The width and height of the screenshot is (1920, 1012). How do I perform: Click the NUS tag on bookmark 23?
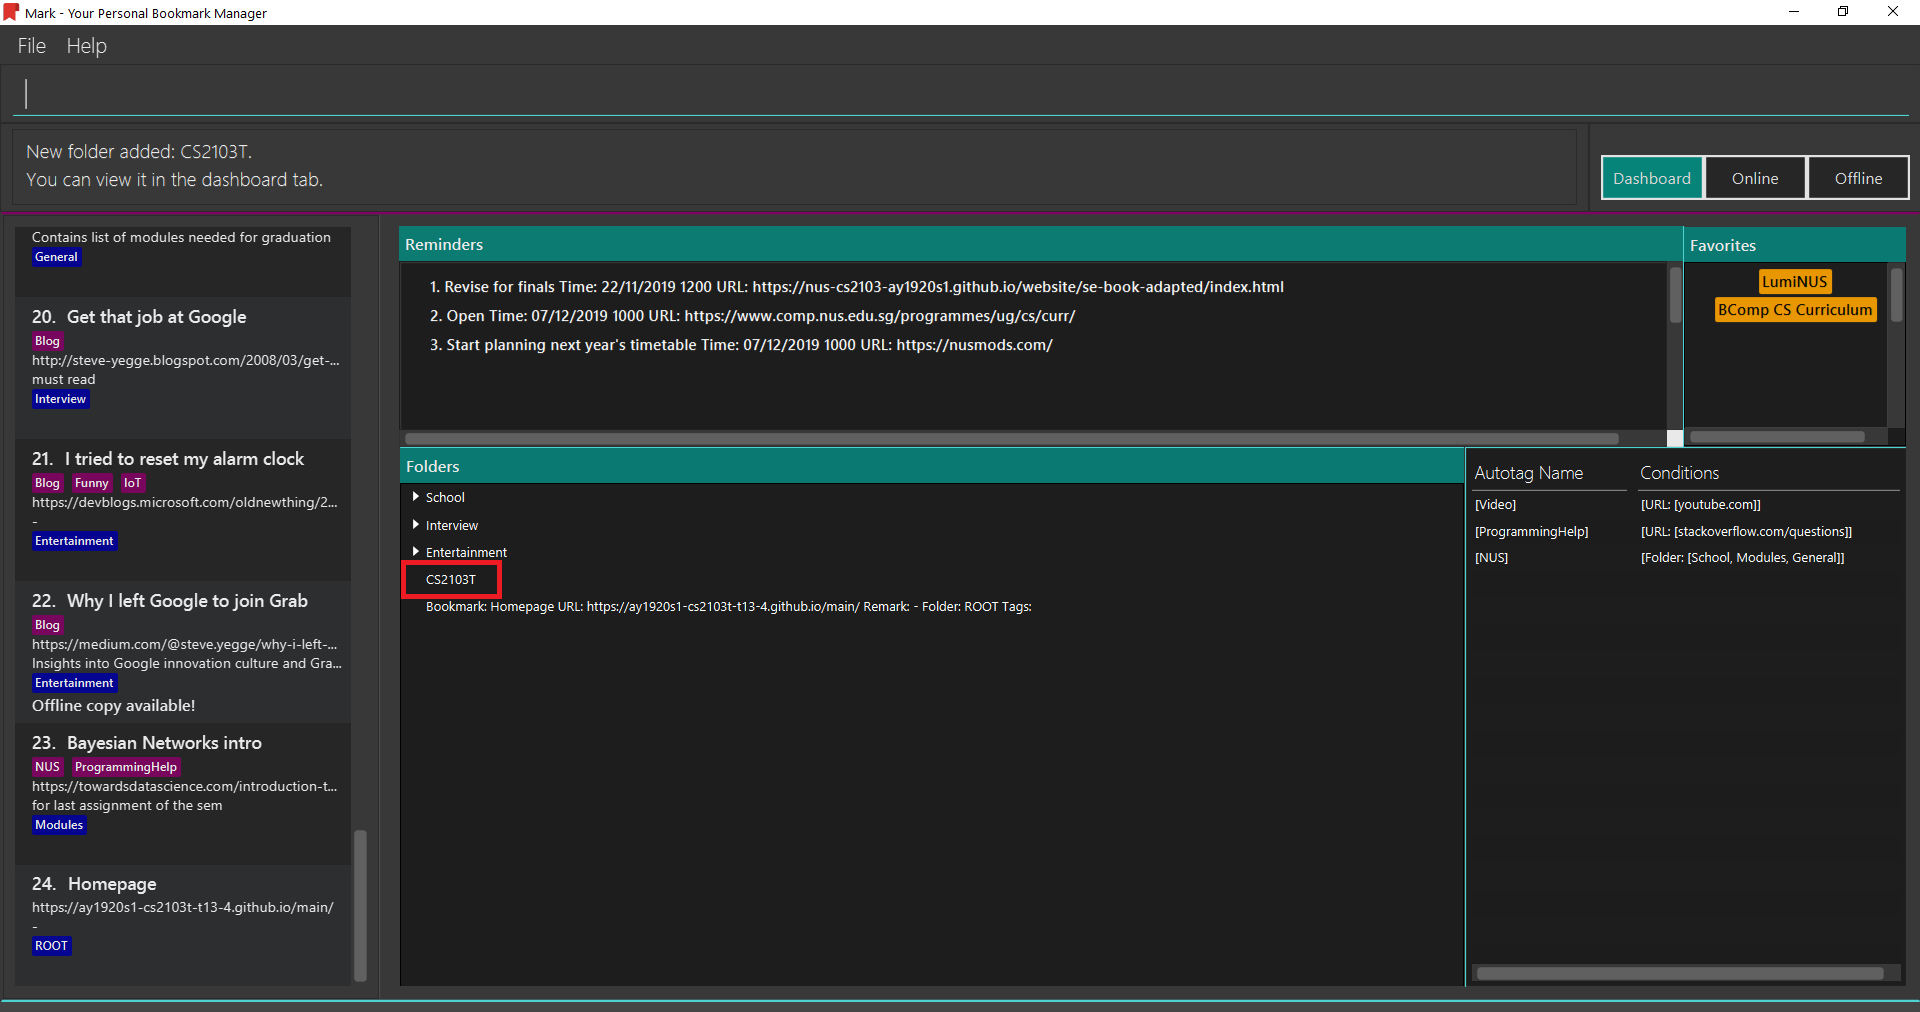[x=47, y=767]
